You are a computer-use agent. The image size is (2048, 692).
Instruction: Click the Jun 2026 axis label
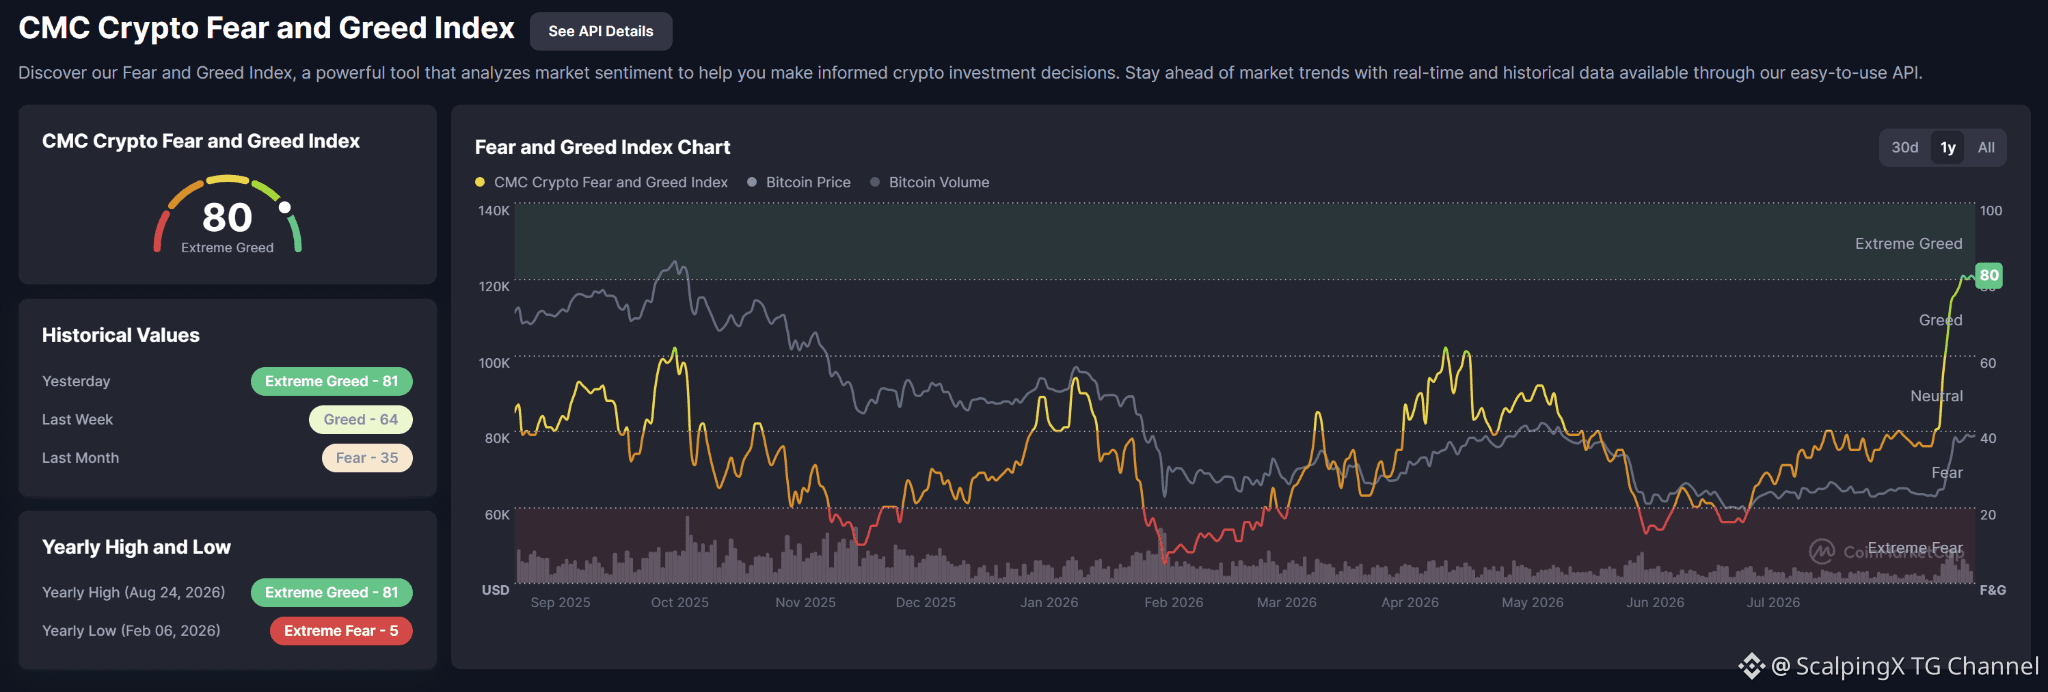(x=1655, y=602)
